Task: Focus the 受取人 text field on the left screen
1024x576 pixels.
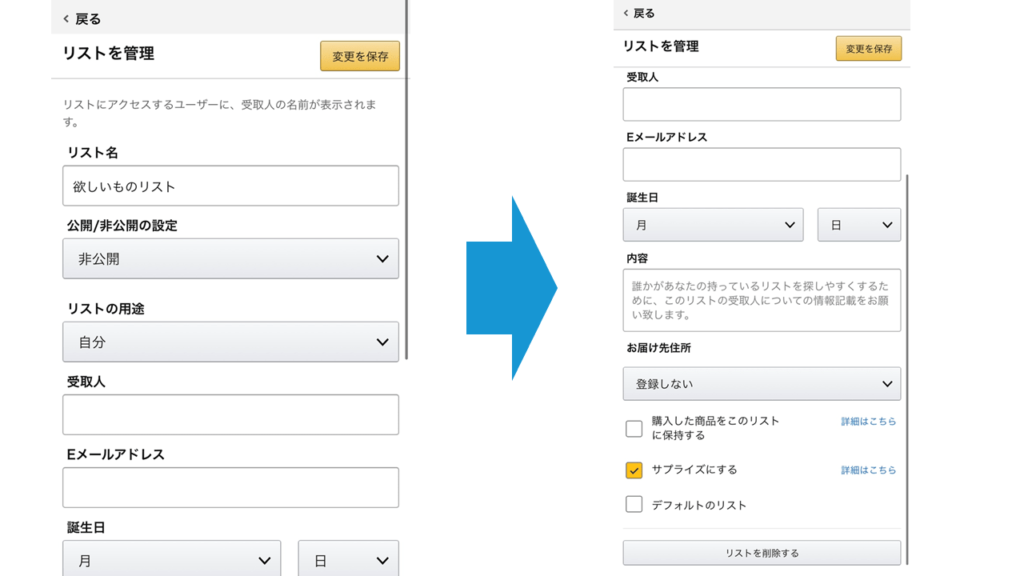Action: click(230, 414)
